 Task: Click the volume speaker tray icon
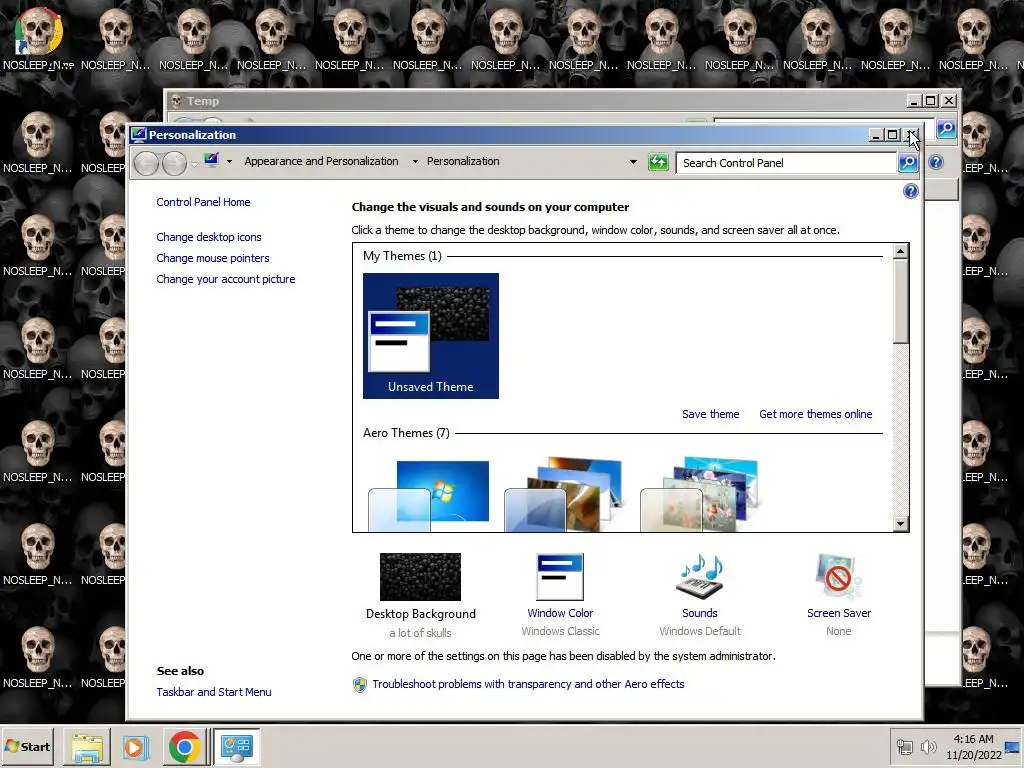928,746
